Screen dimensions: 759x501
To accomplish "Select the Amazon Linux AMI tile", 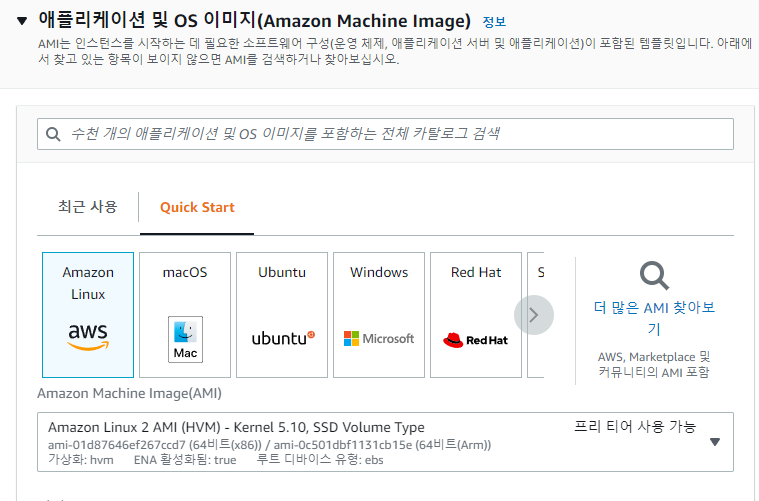I will (88, 315).
